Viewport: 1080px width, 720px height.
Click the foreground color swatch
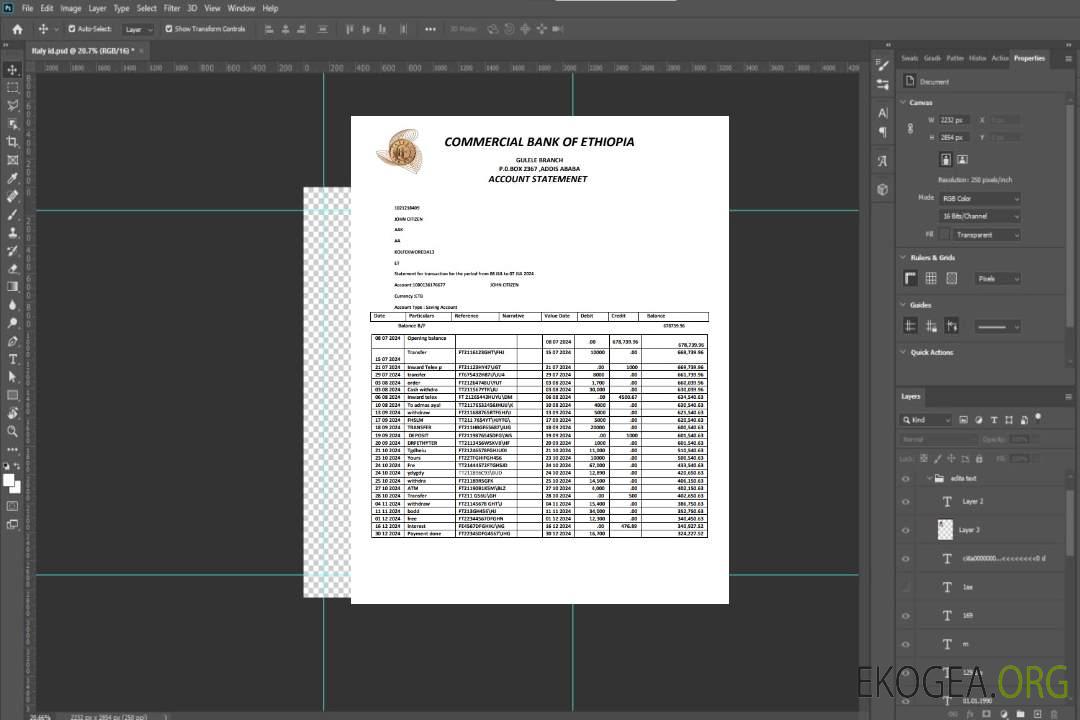click(x=9, y=481)
